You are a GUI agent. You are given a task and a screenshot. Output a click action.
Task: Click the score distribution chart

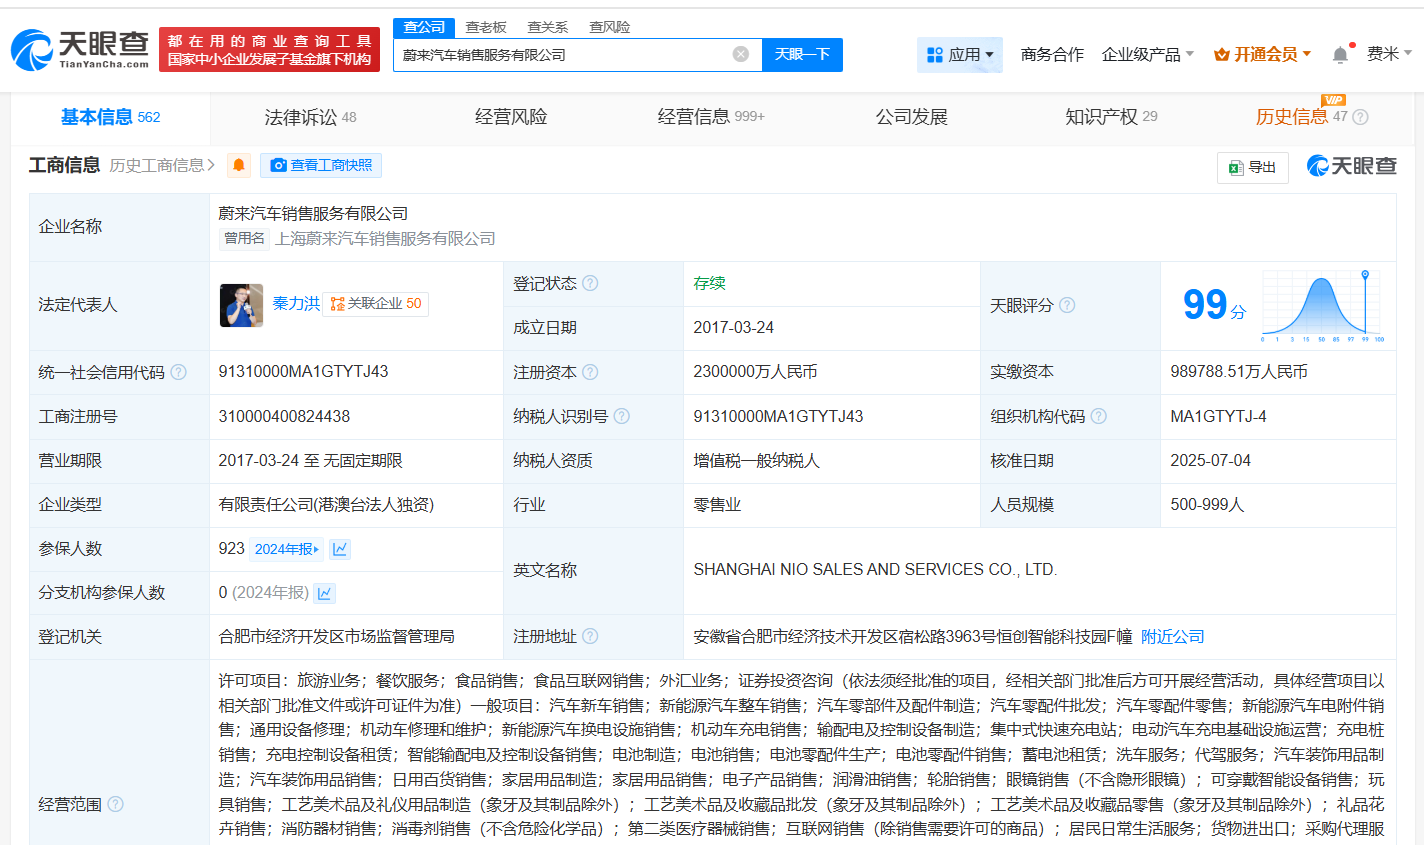tap(1321, 305)
